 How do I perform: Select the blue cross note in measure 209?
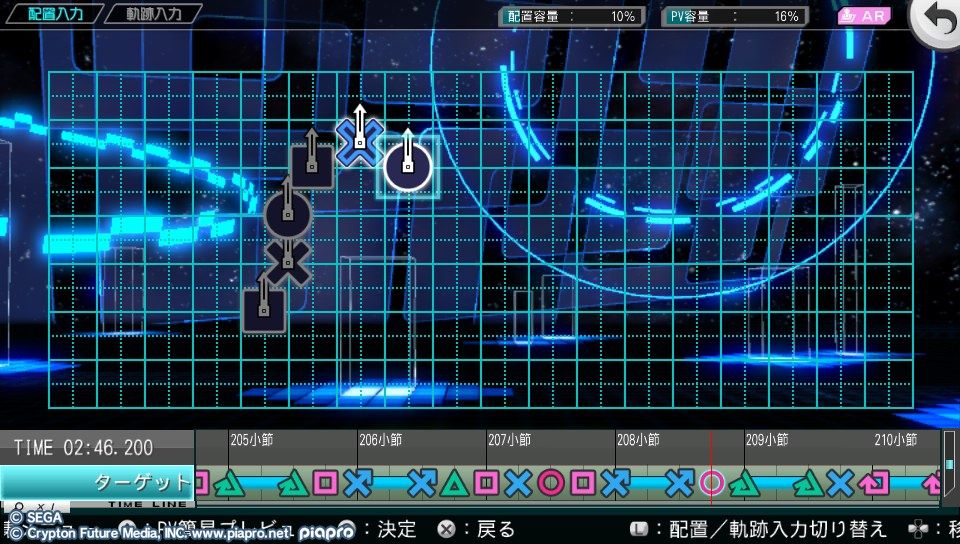coord(841,483)
